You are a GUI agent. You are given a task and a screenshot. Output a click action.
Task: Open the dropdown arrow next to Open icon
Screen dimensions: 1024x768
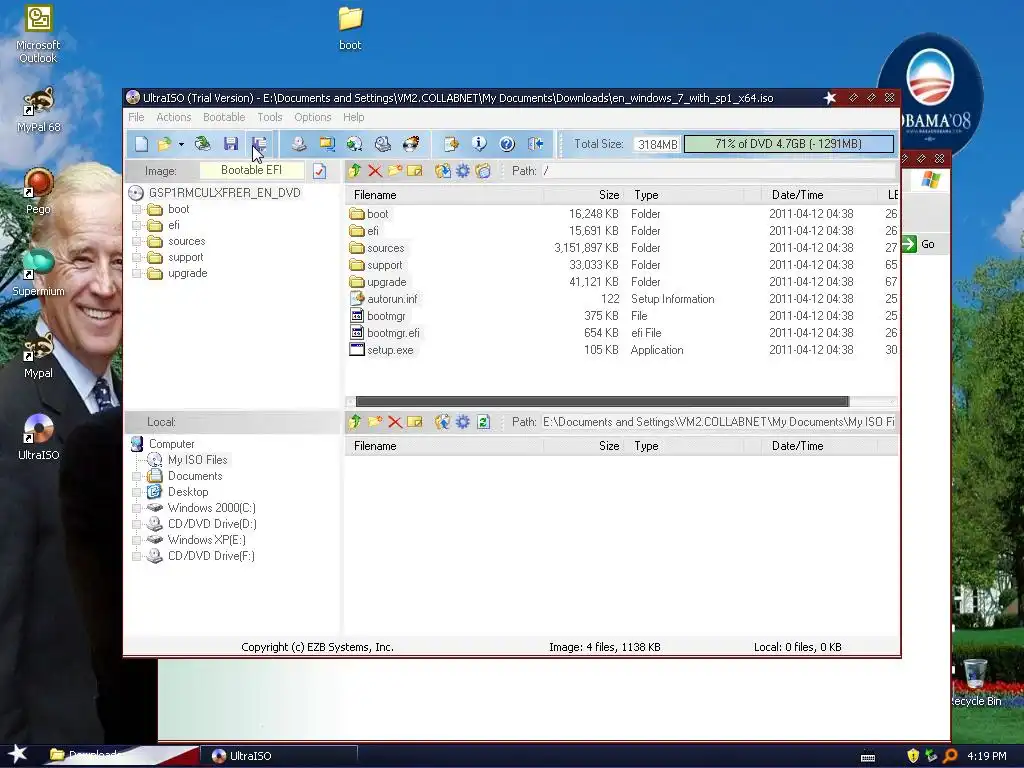(x=181, y=144)
